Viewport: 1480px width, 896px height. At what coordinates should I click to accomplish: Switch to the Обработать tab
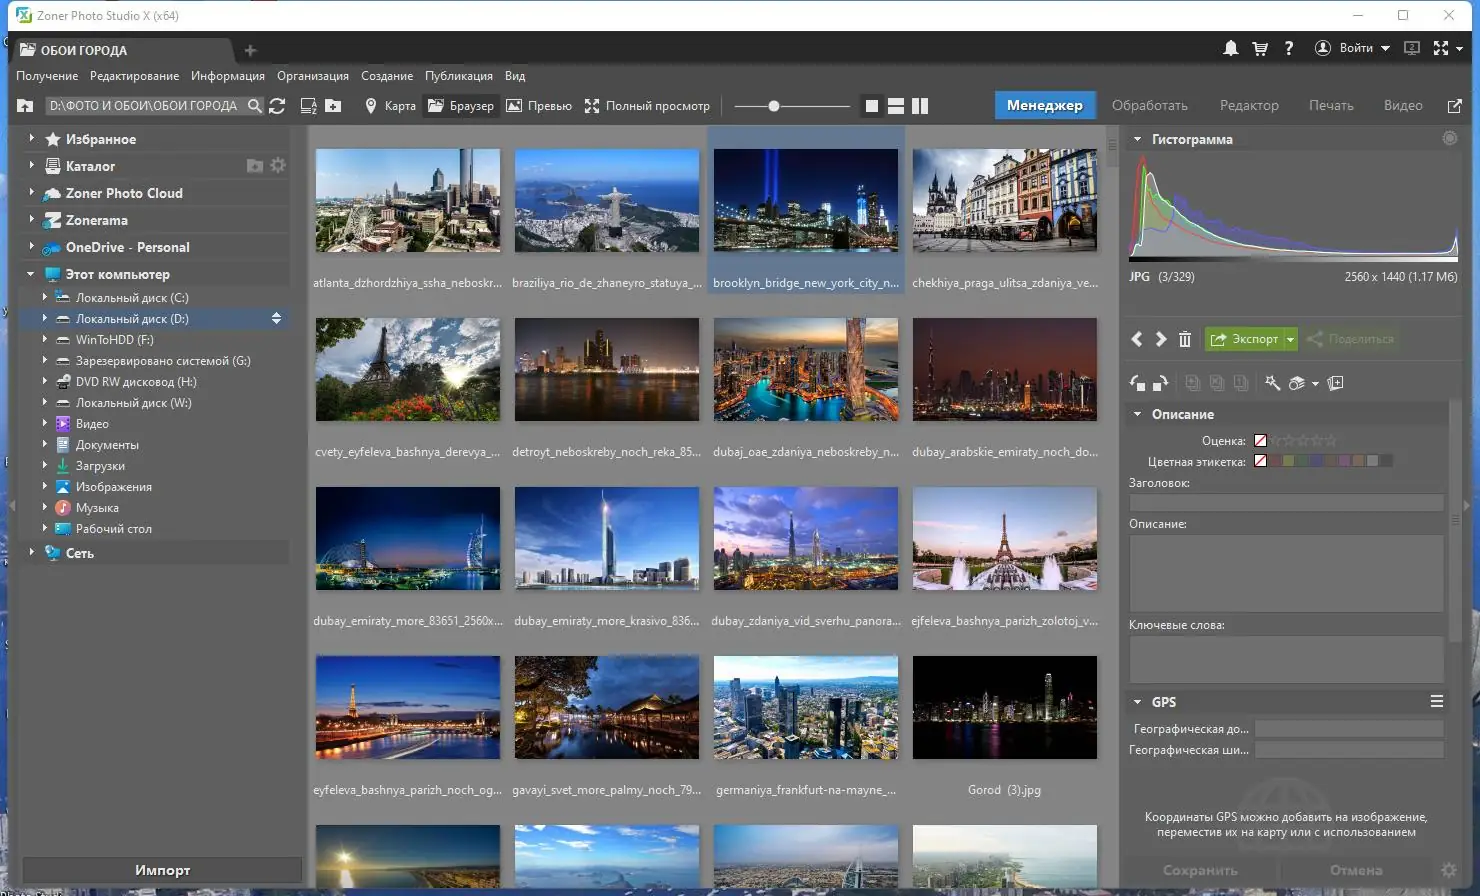pos(1149,106)
